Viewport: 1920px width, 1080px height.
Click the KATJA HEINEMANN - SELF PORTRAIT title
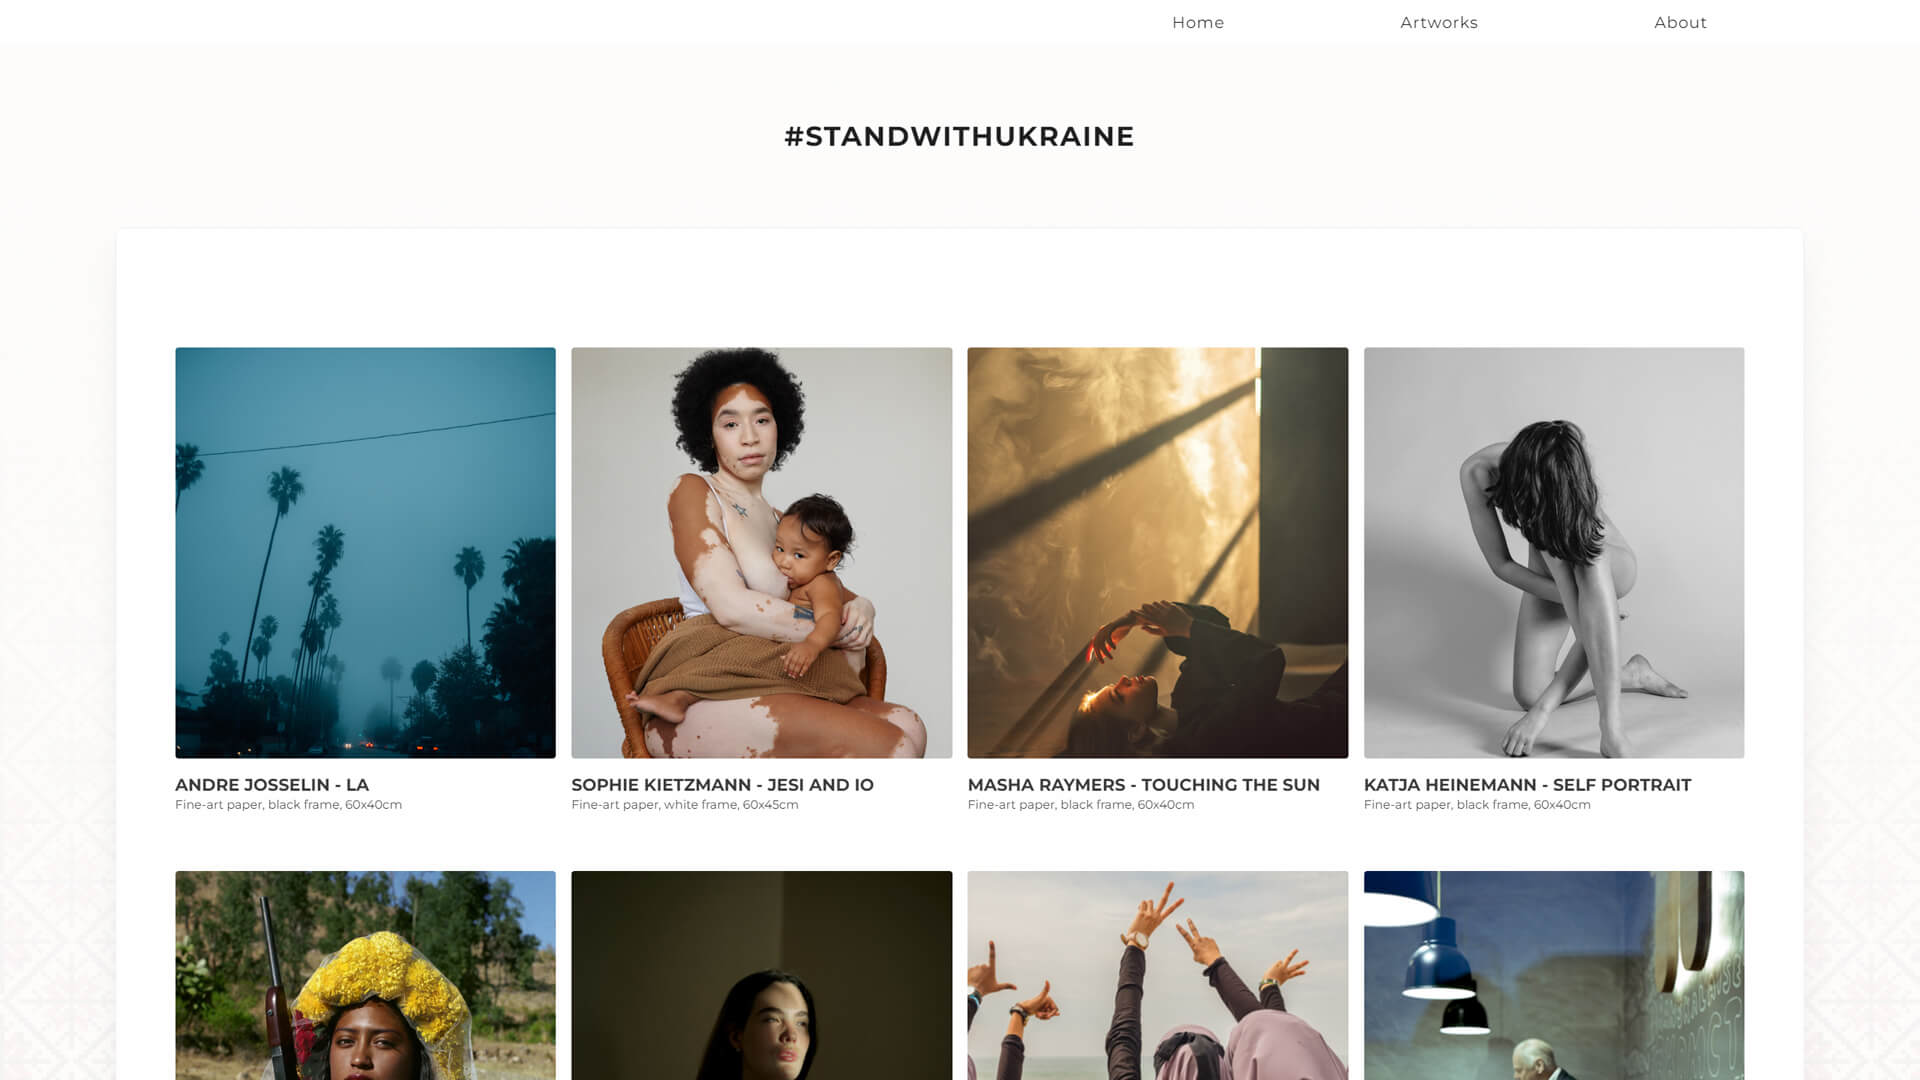tap(1527, 785)
